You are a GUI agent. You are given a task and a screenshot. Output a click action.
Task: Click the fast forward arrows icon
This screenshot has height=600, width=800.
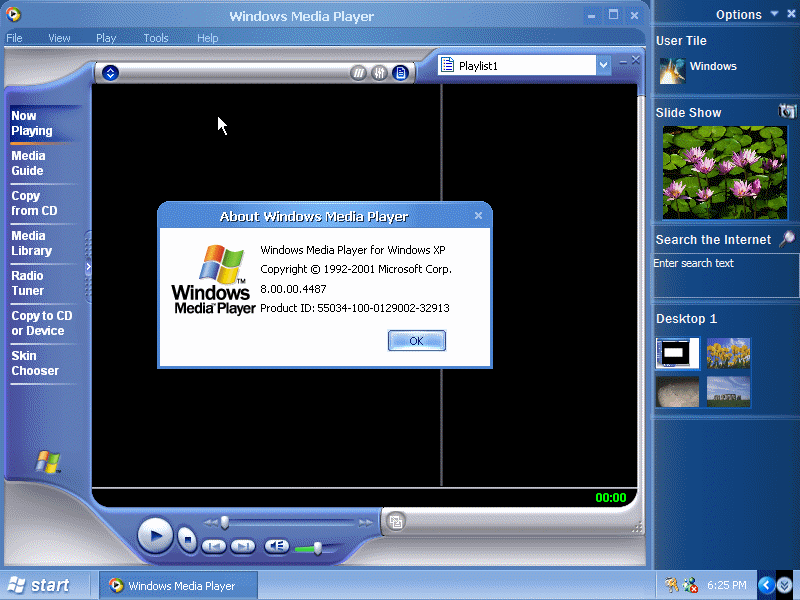(x=365, y=523)
